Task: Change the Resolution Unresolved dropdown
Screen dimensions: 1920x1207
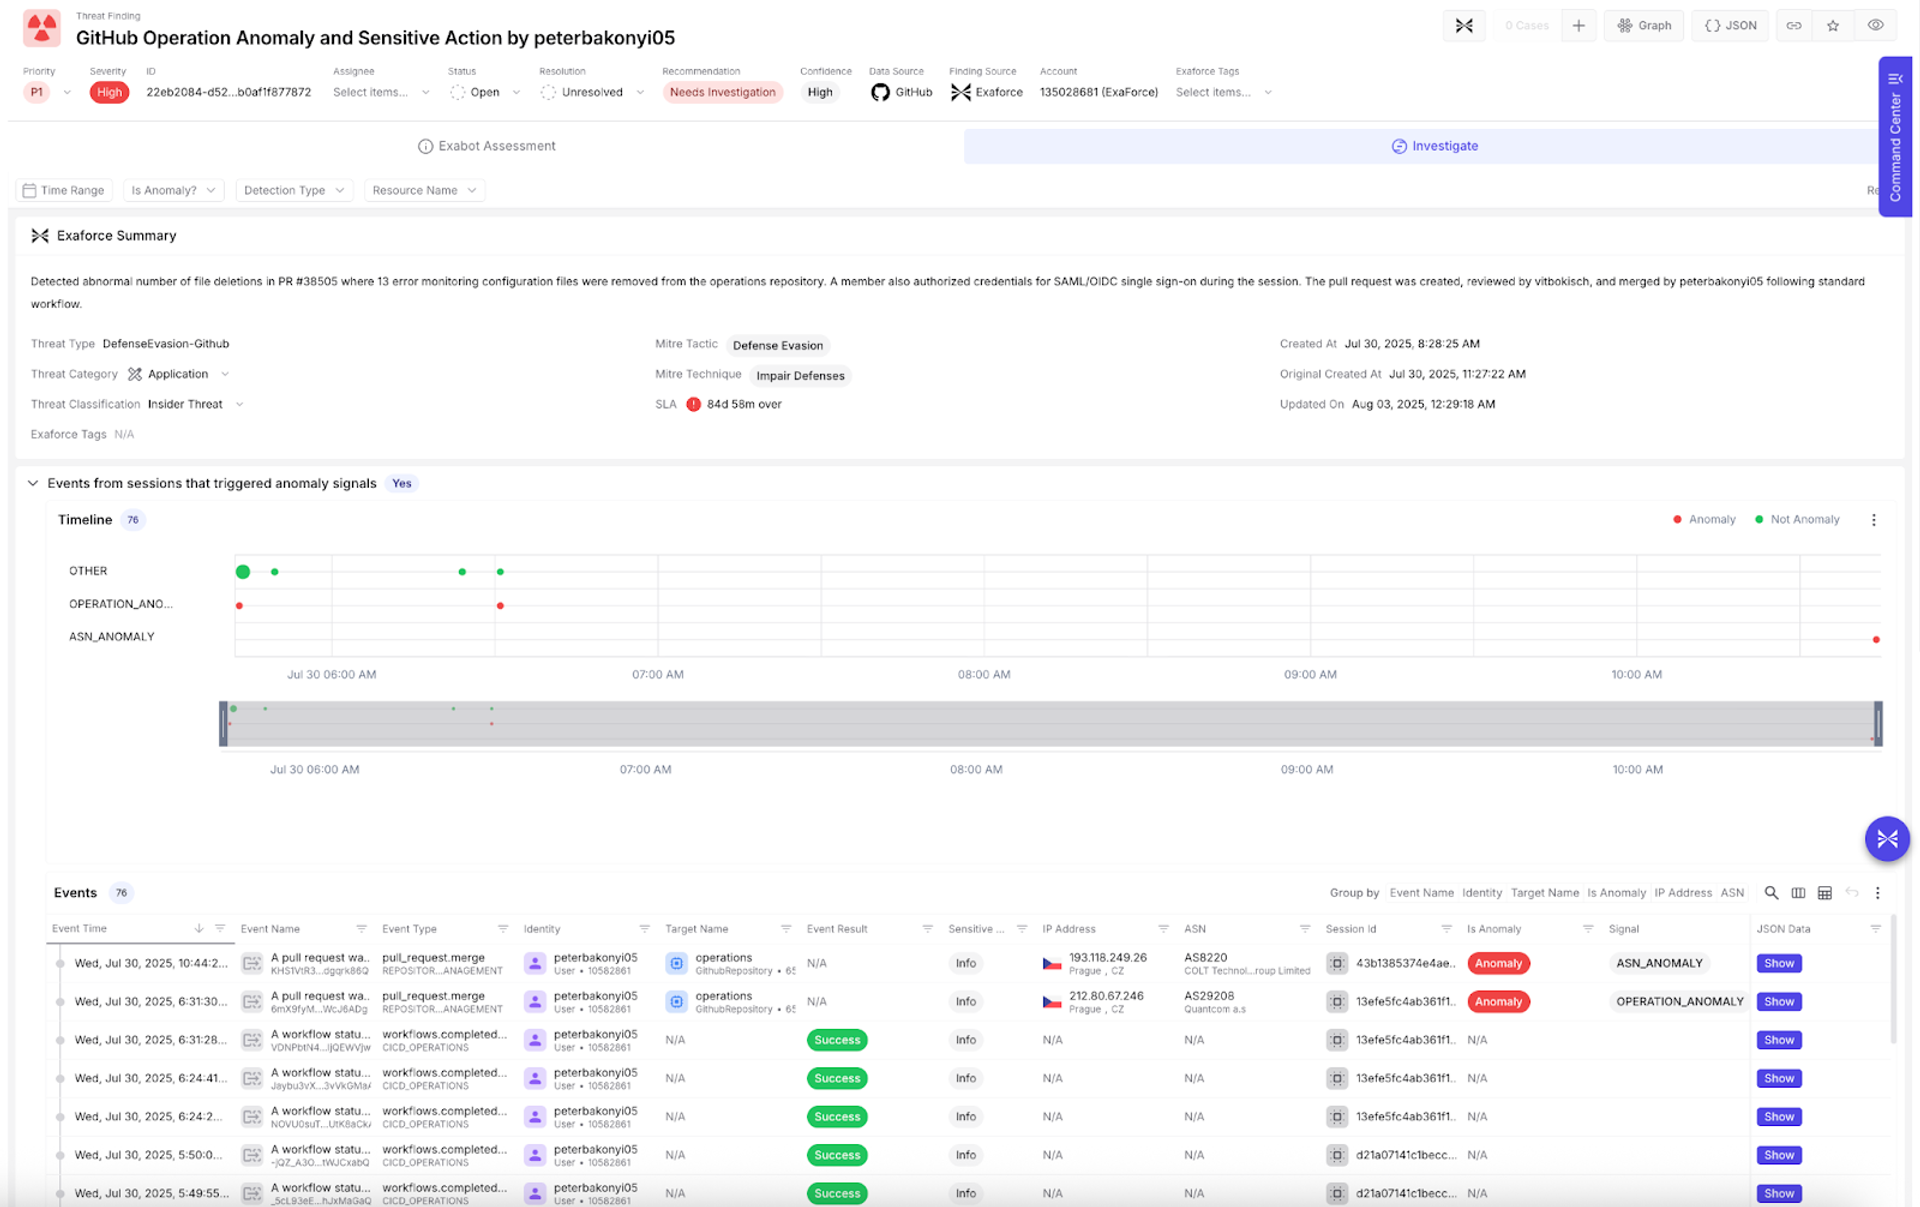Action: tap(592, 92)
